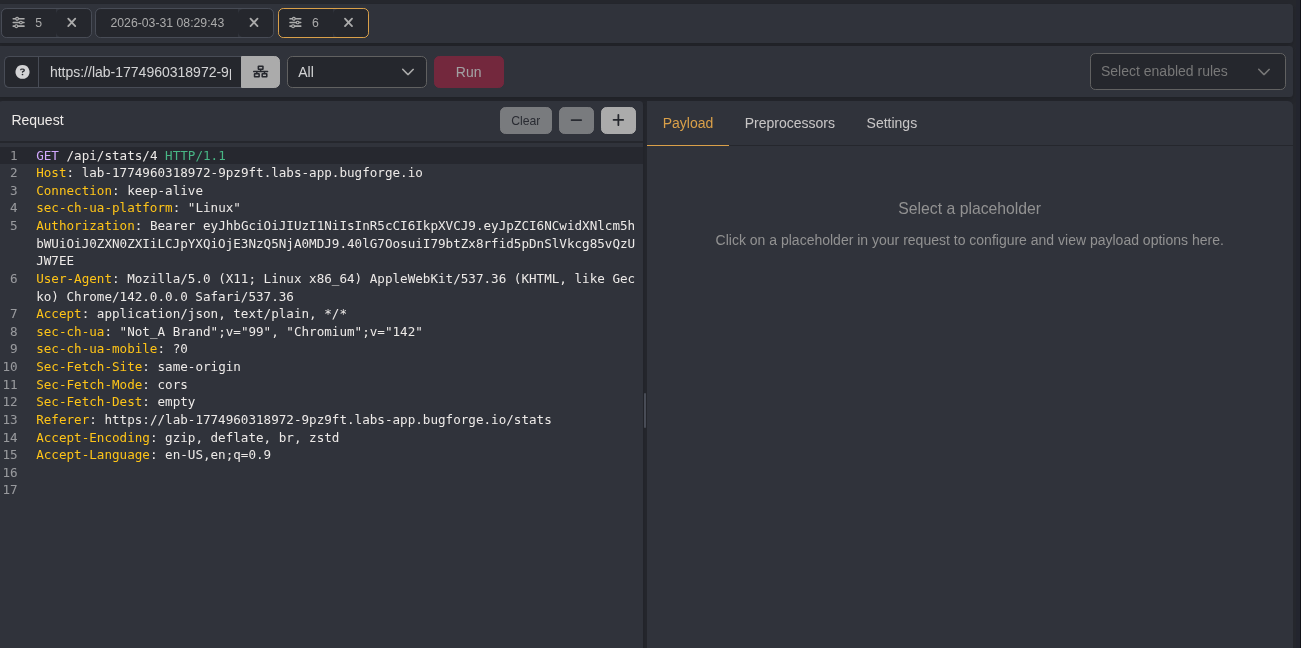Click the sliders icon on tab 6
Screen dimensions: 1301x648
tap(295, 22)
